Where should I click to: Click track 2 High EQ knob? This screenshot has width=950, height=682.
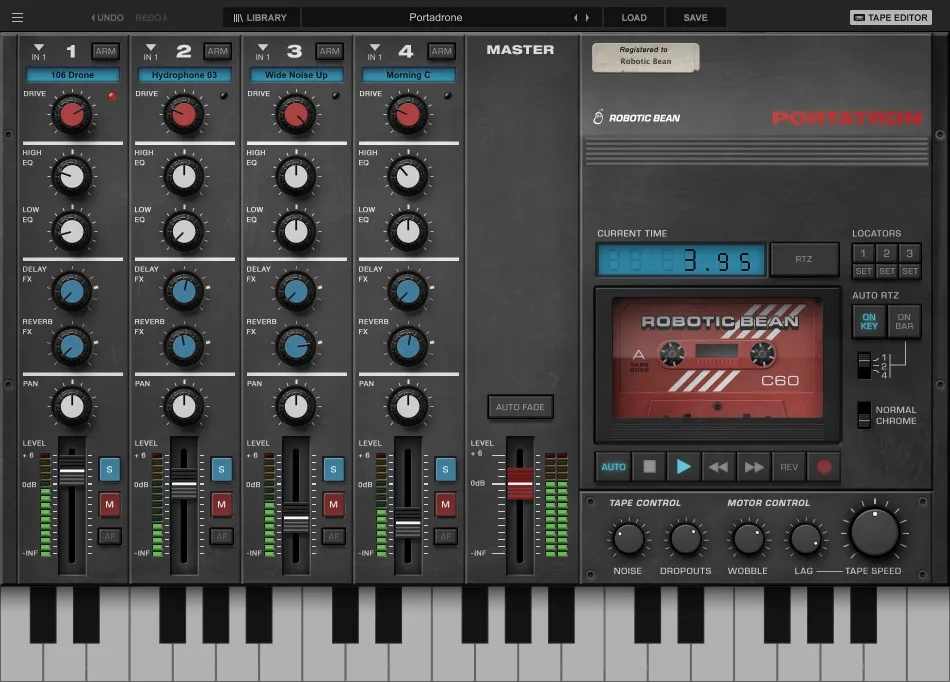click(184, 176)
